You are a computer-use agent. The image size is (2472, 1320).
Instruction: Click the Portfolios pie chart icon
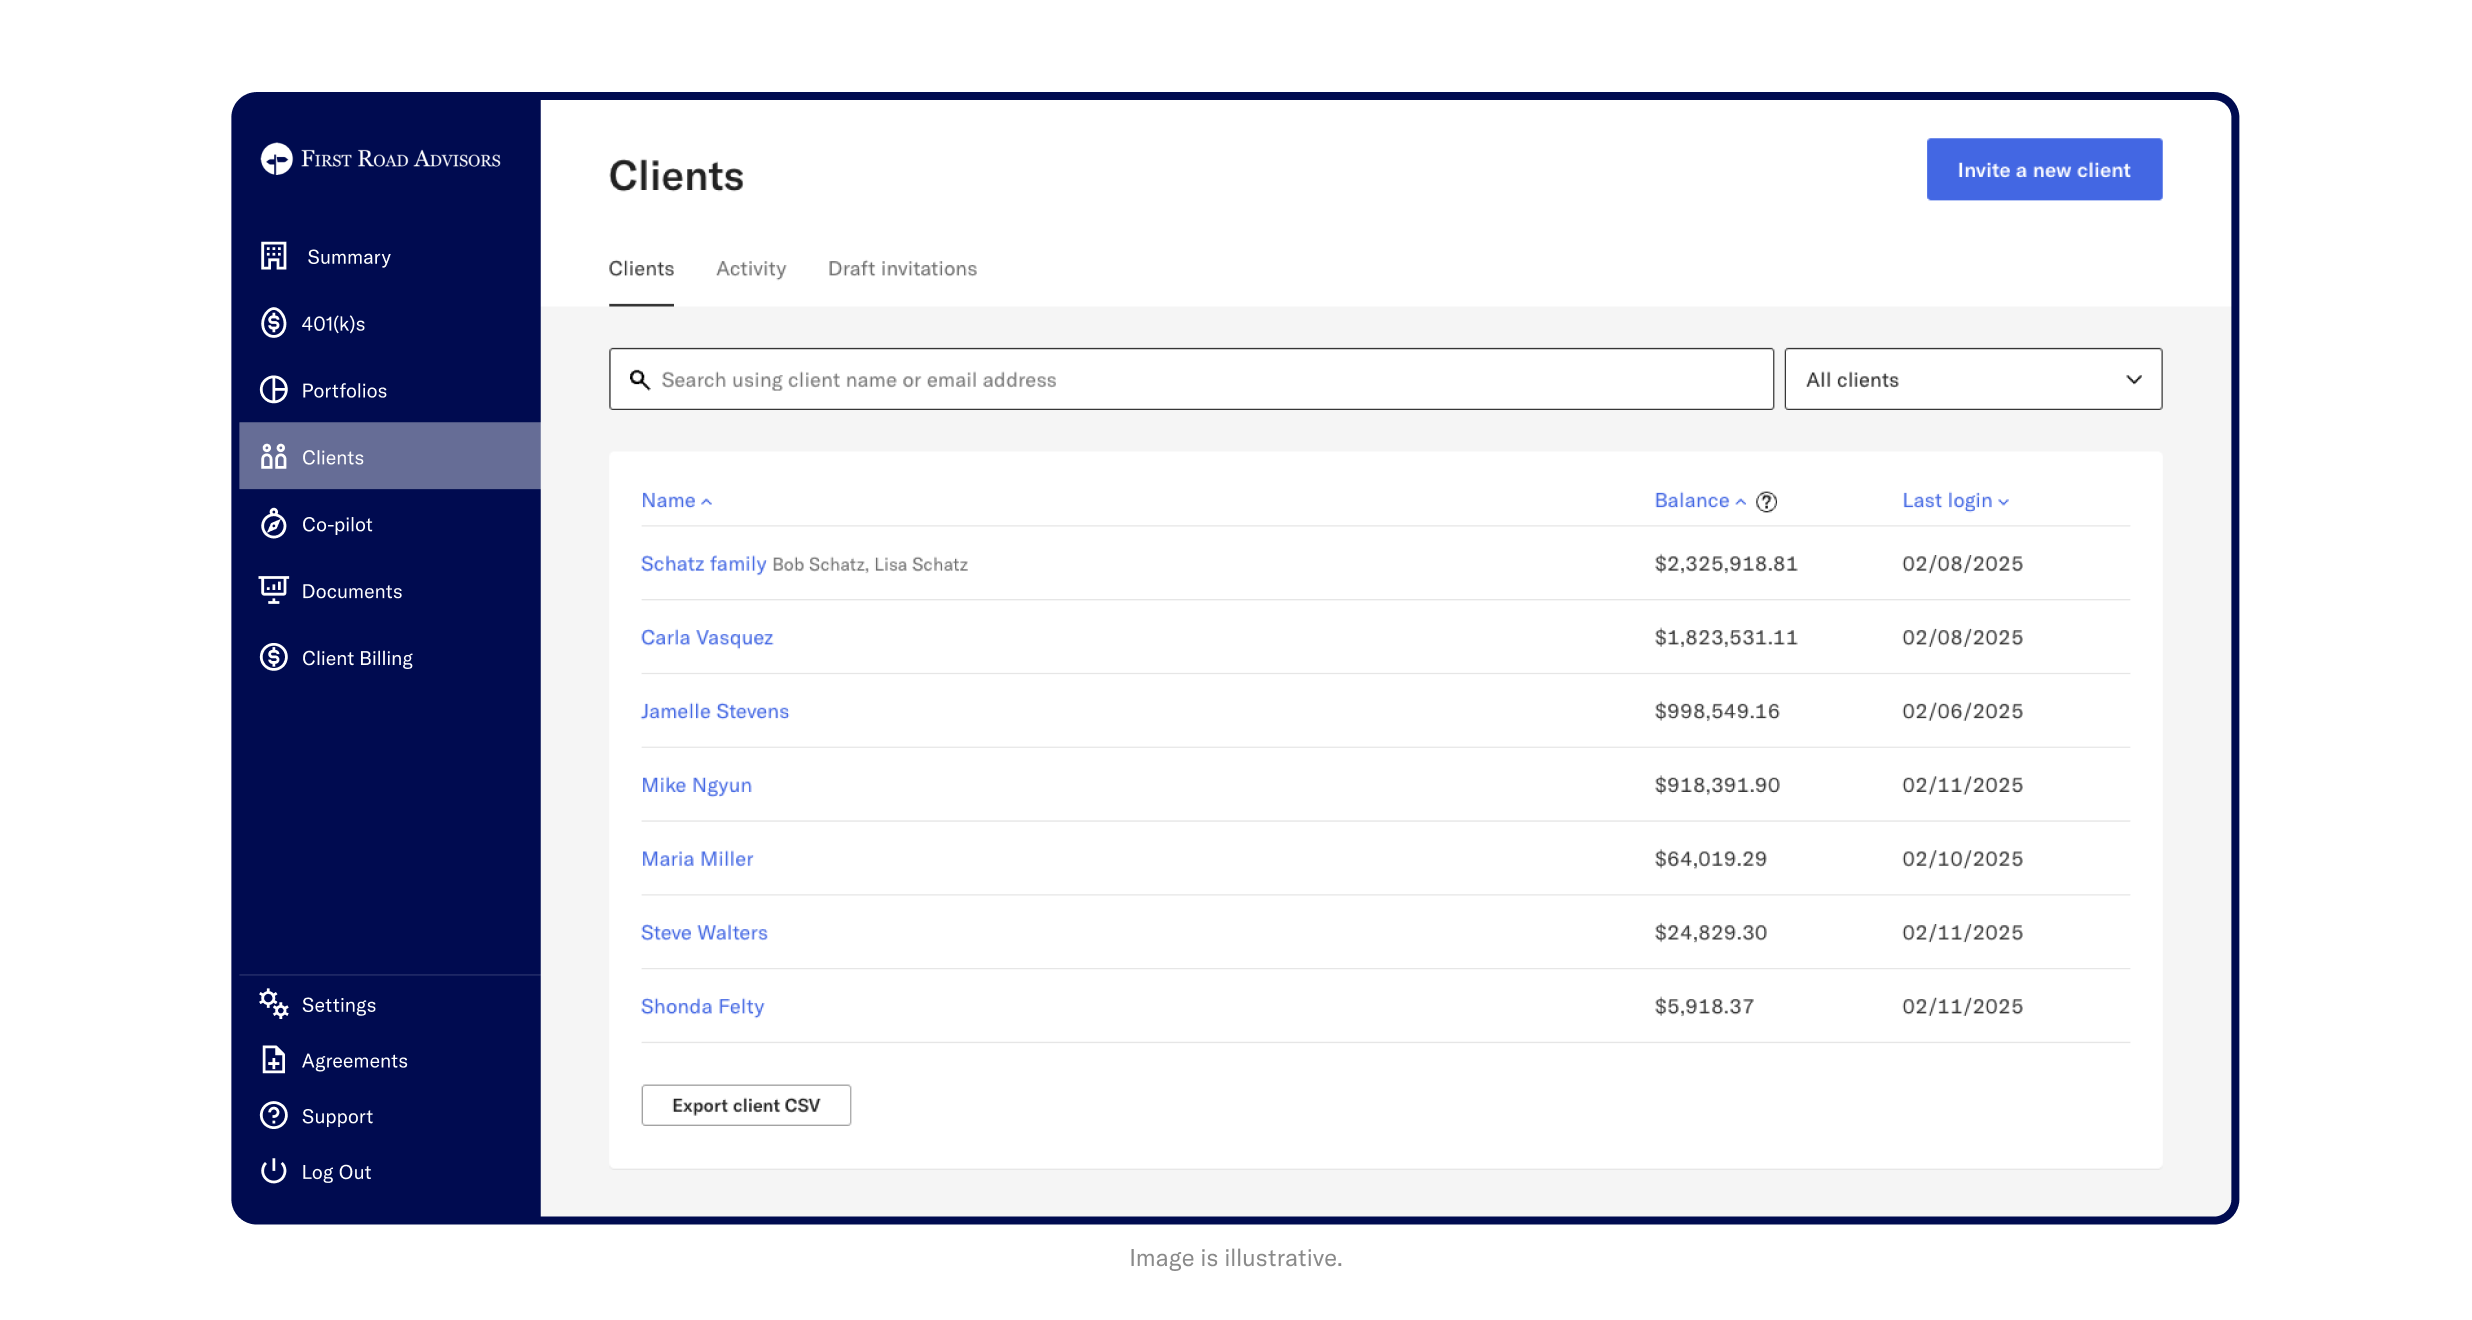tap(274, 390)
